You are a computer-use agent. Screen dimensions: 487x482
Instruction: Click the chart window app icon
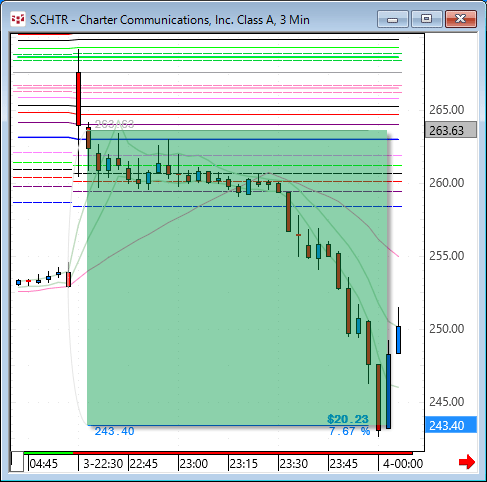point(17,19)
